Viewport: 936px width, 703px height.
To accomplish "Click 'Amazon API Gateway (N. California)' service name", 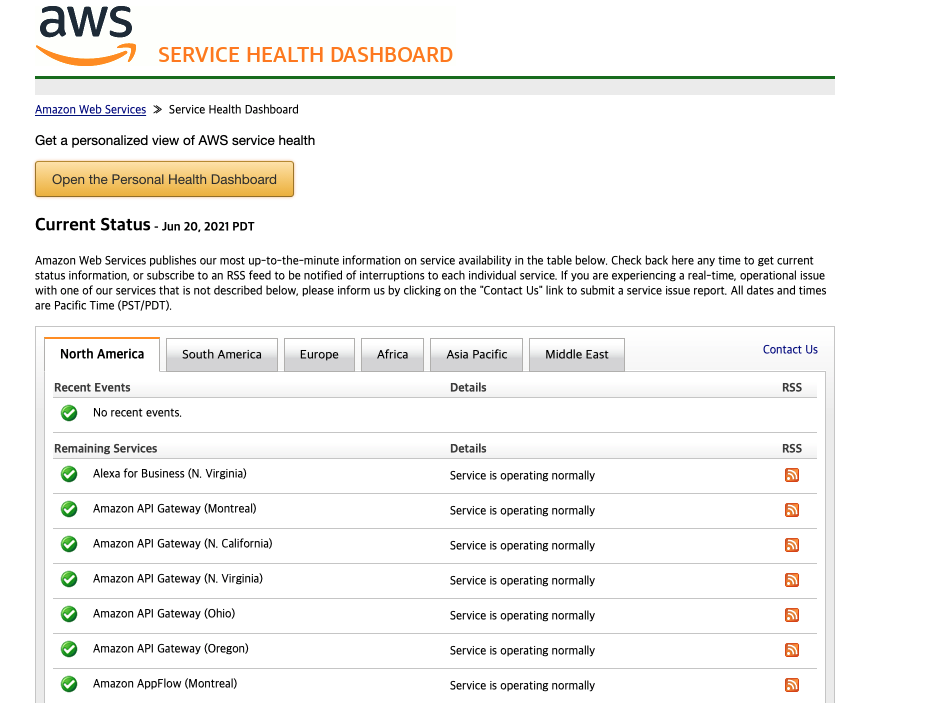I will 183,544.
